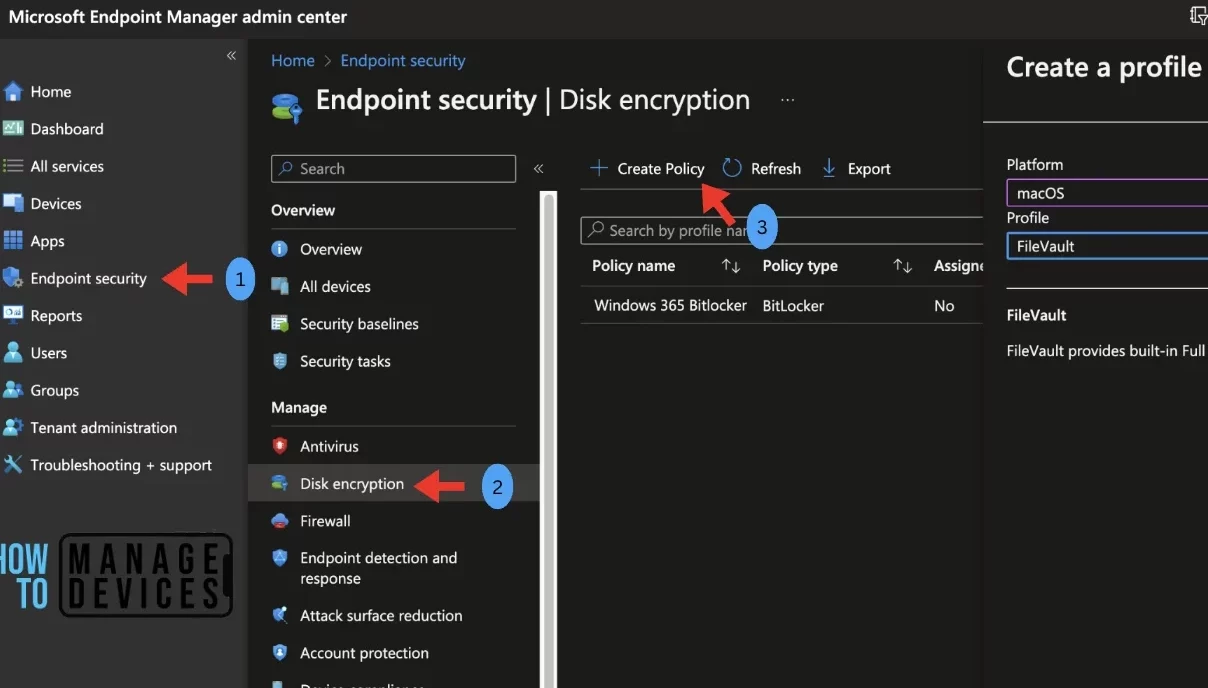Click the Endpoint security breadcrumb link
The height and width of the screenshot is (688, 1208).
click(x=403, y=61)
